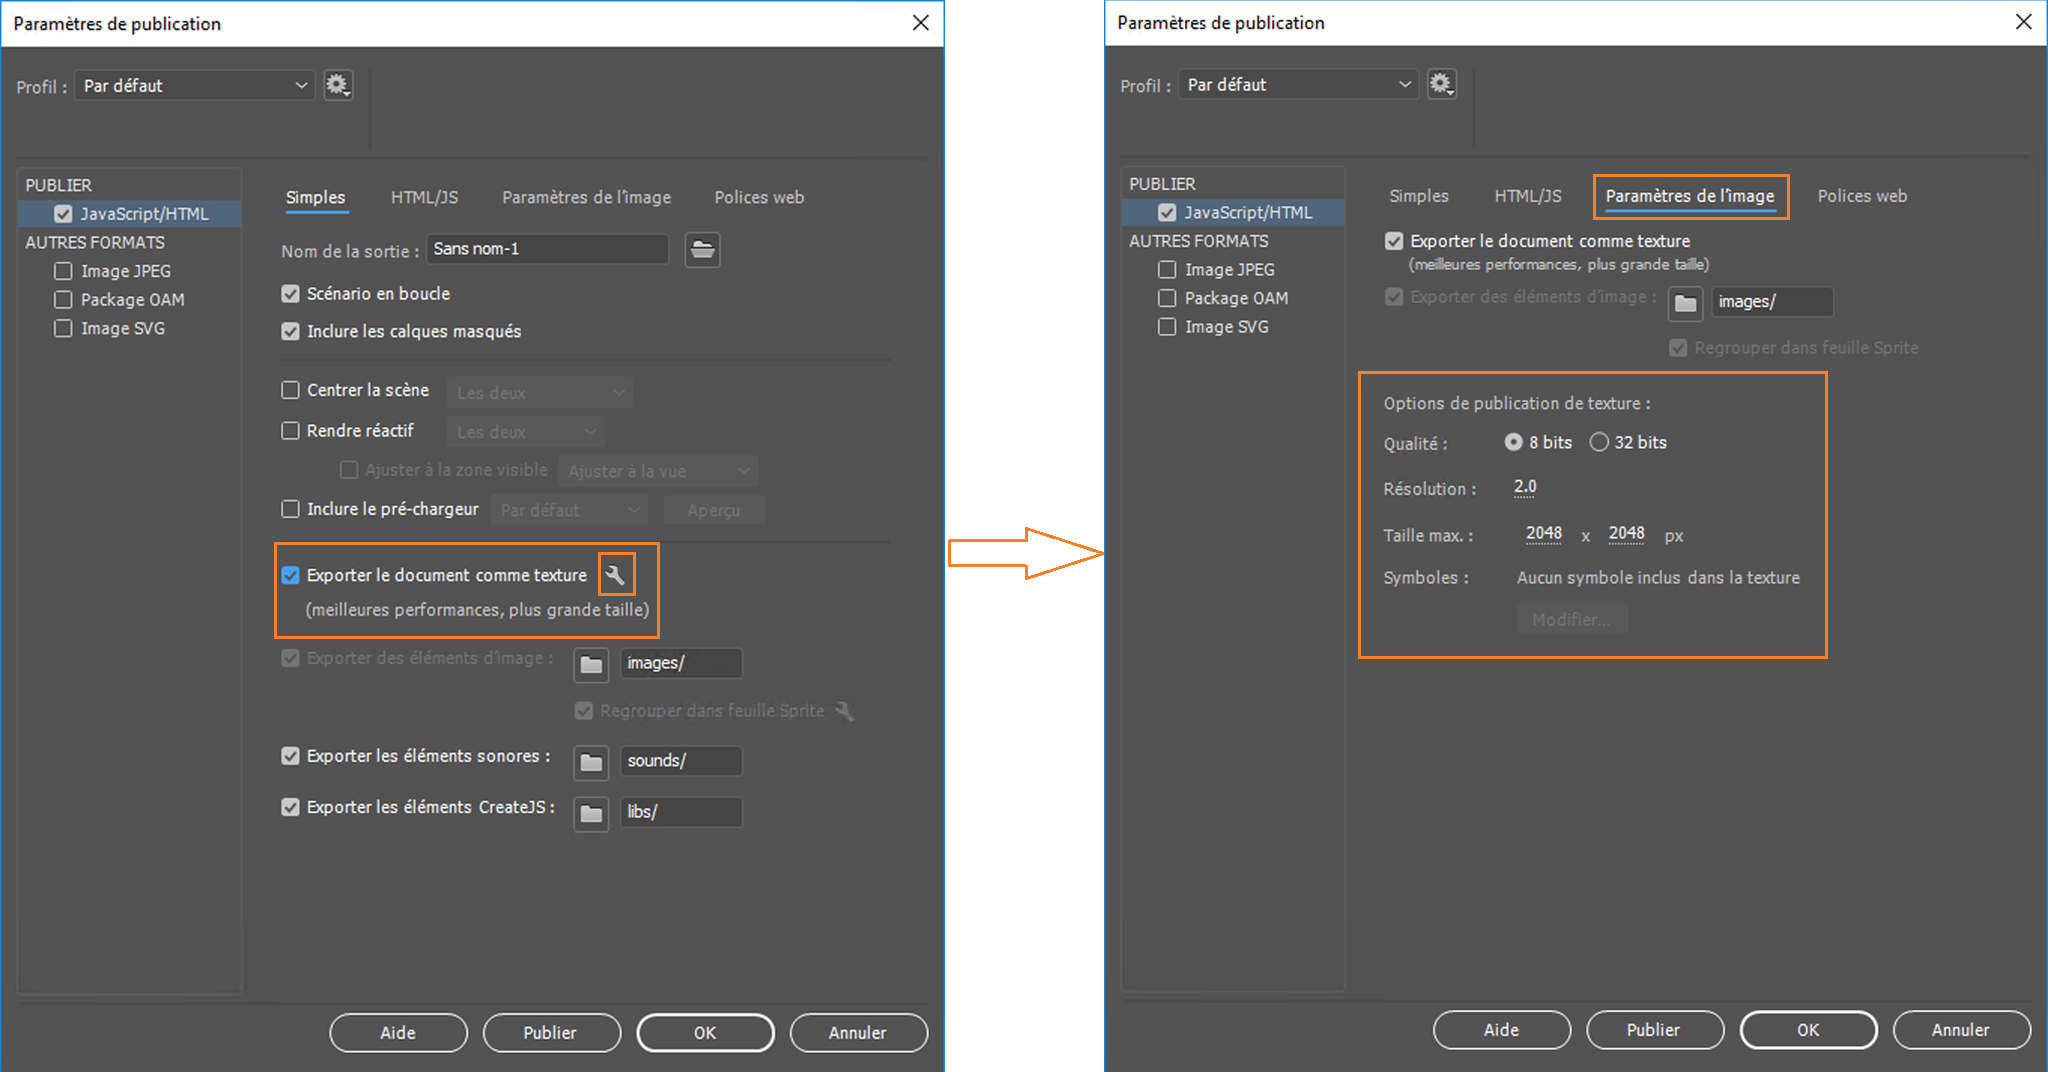The width and height of the screenshot is (2048, 1072).
Task: Open Polices web tab in right dialog
Action: tap(1862, 196)
